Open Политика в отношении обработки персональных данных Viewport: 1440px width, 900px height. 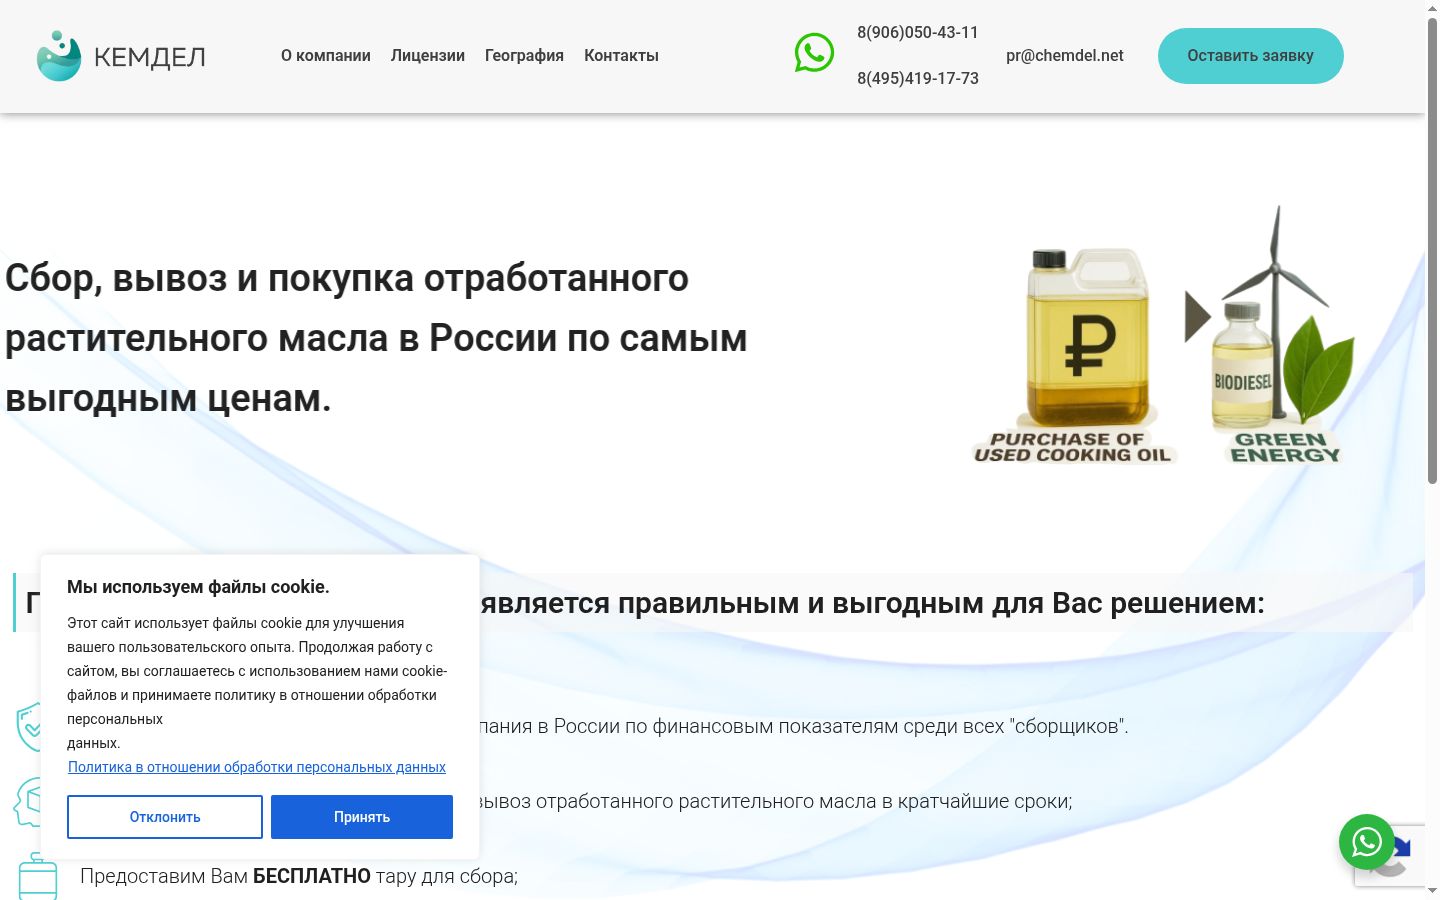tap(257, 767)
